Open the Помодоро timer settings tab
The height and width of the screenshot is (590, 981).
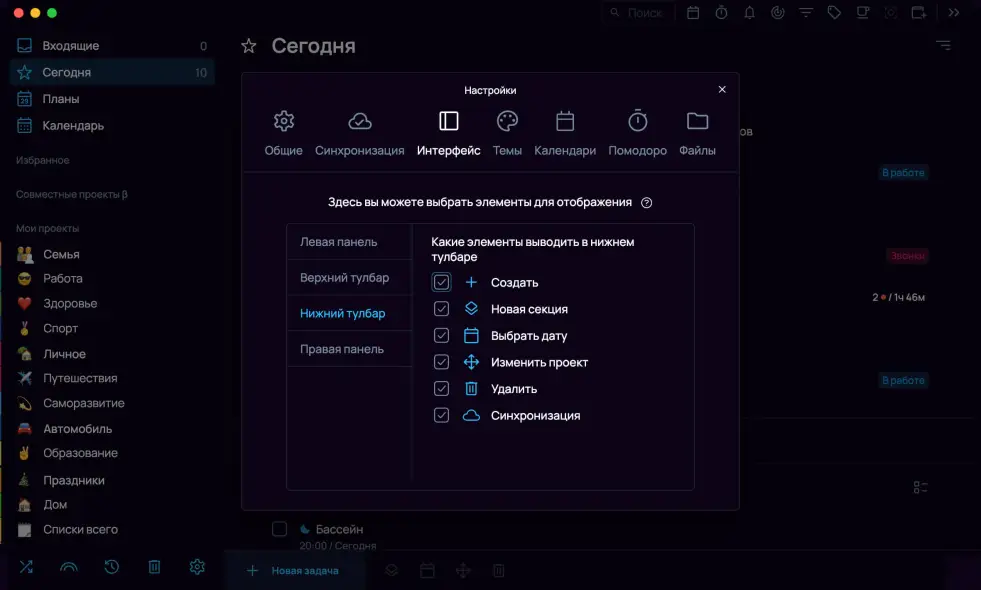[x=637, y=134]
